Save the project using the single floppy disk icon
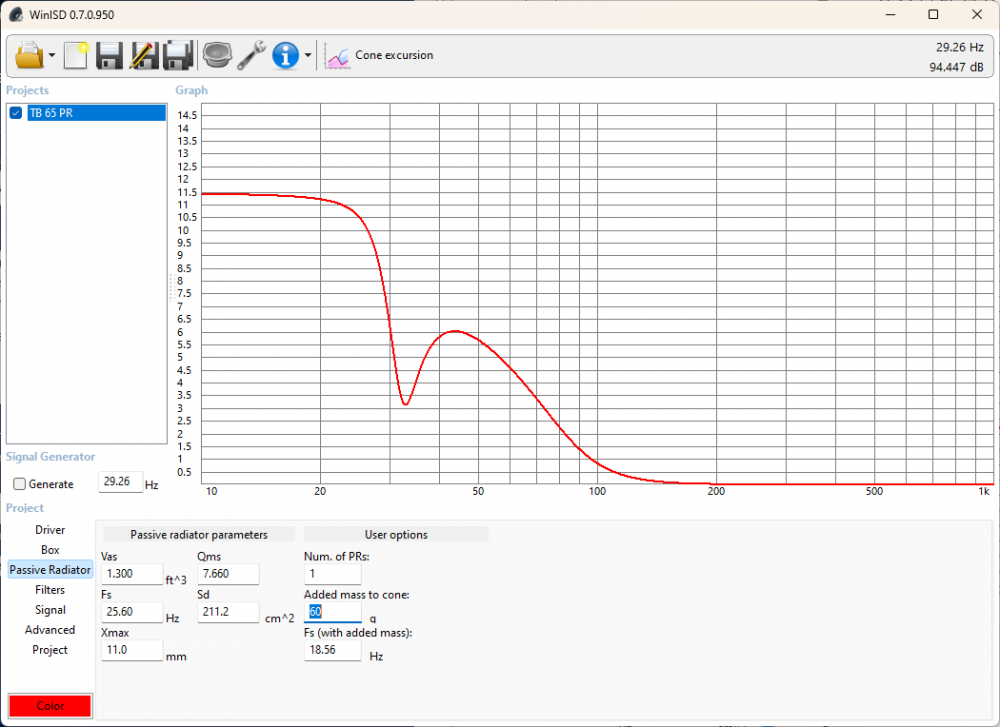This screenshot has height=727, width=1000. 109,55
